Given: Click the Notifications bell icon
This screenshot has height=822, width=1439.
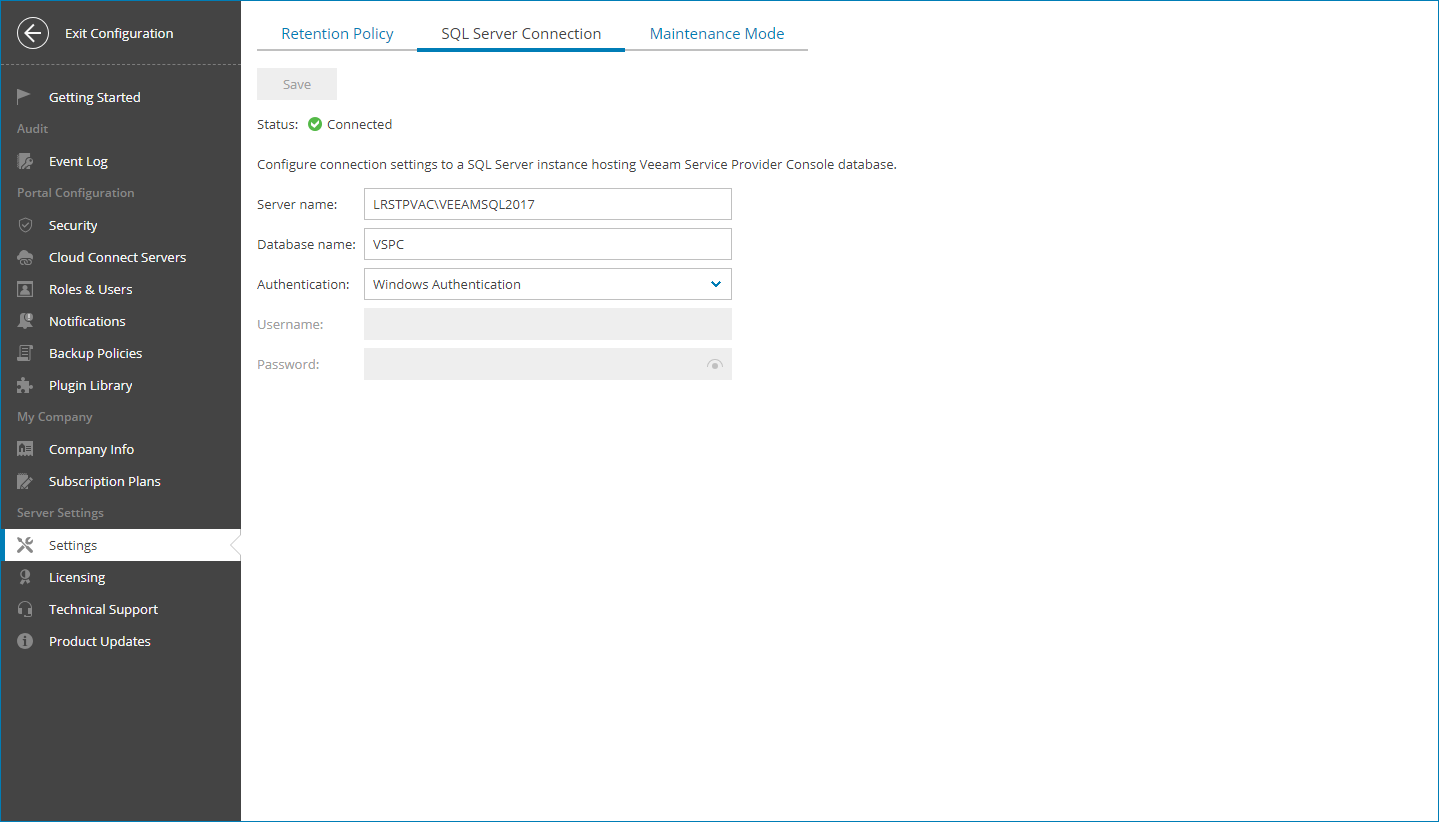Looking at the screenshot, I should [x=25, y=321].
